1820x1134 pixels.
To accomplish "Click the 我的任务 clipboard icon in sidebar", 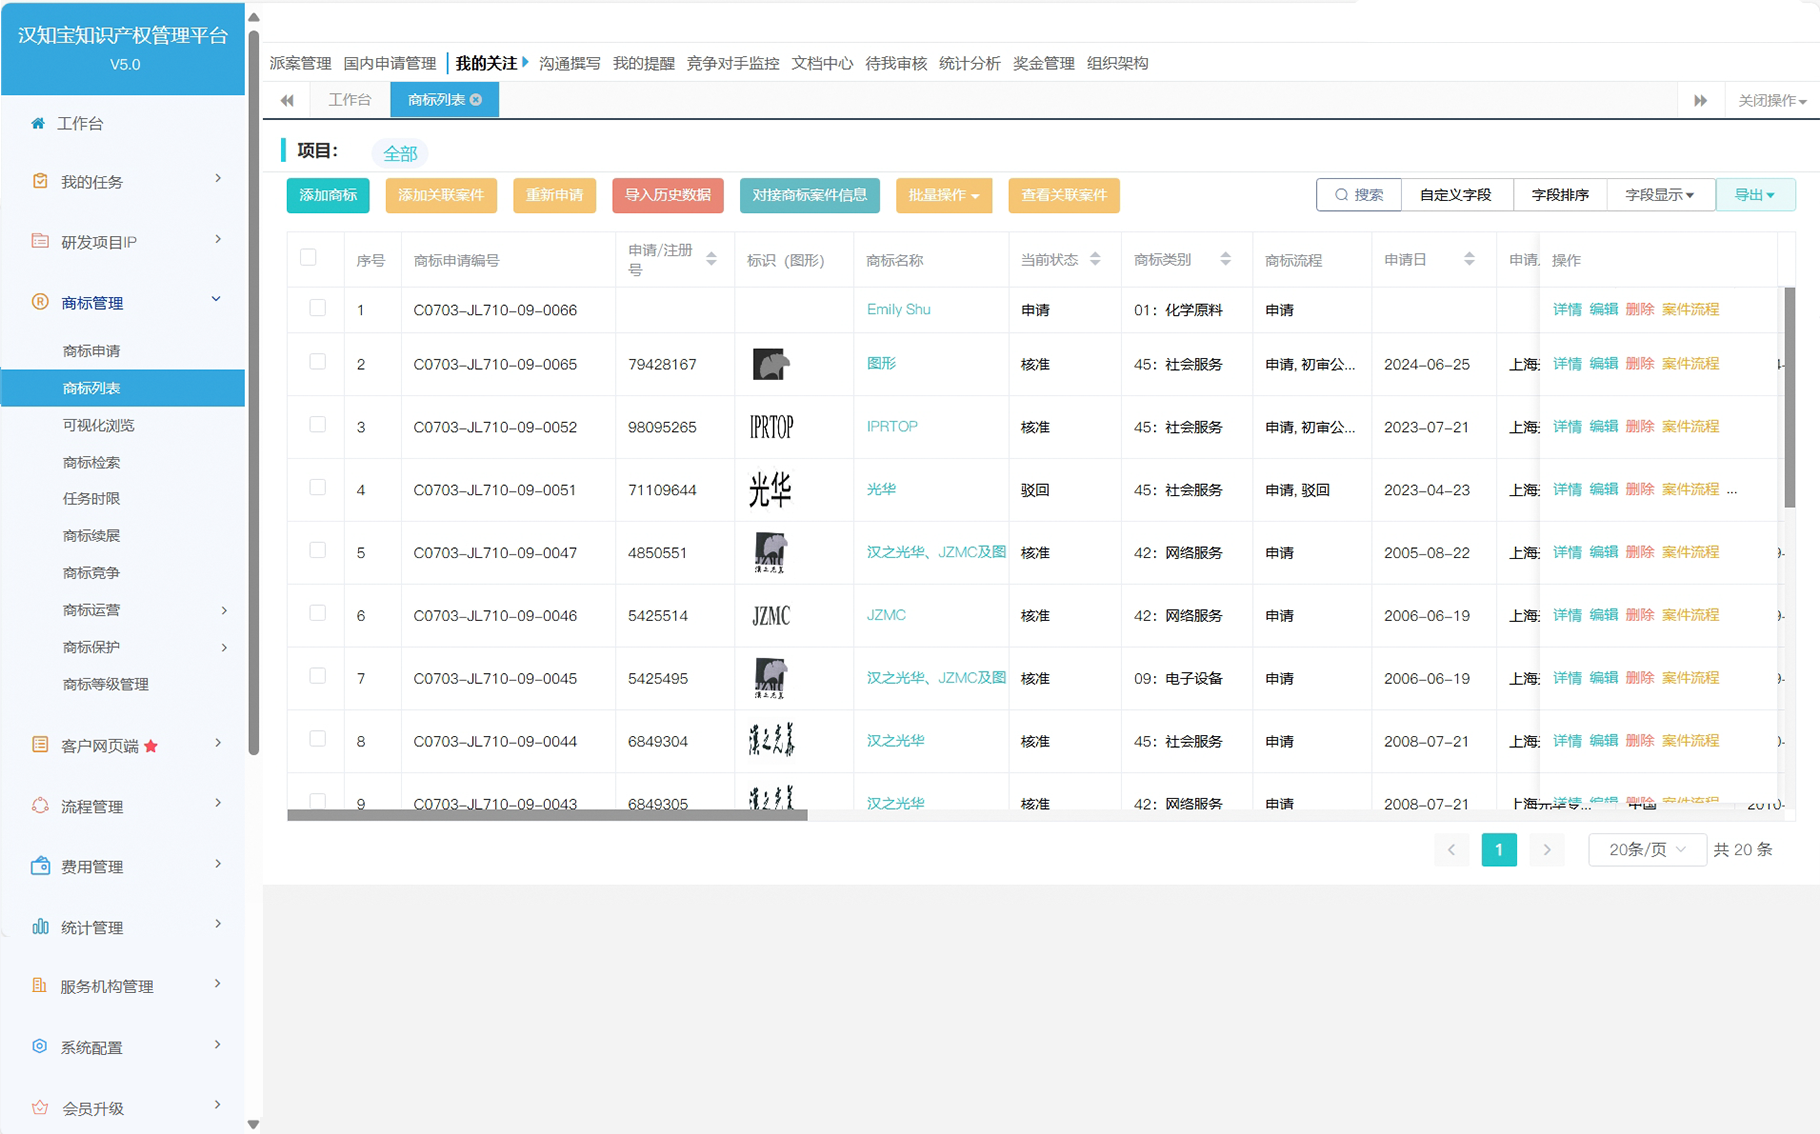I will coord(40,181).
